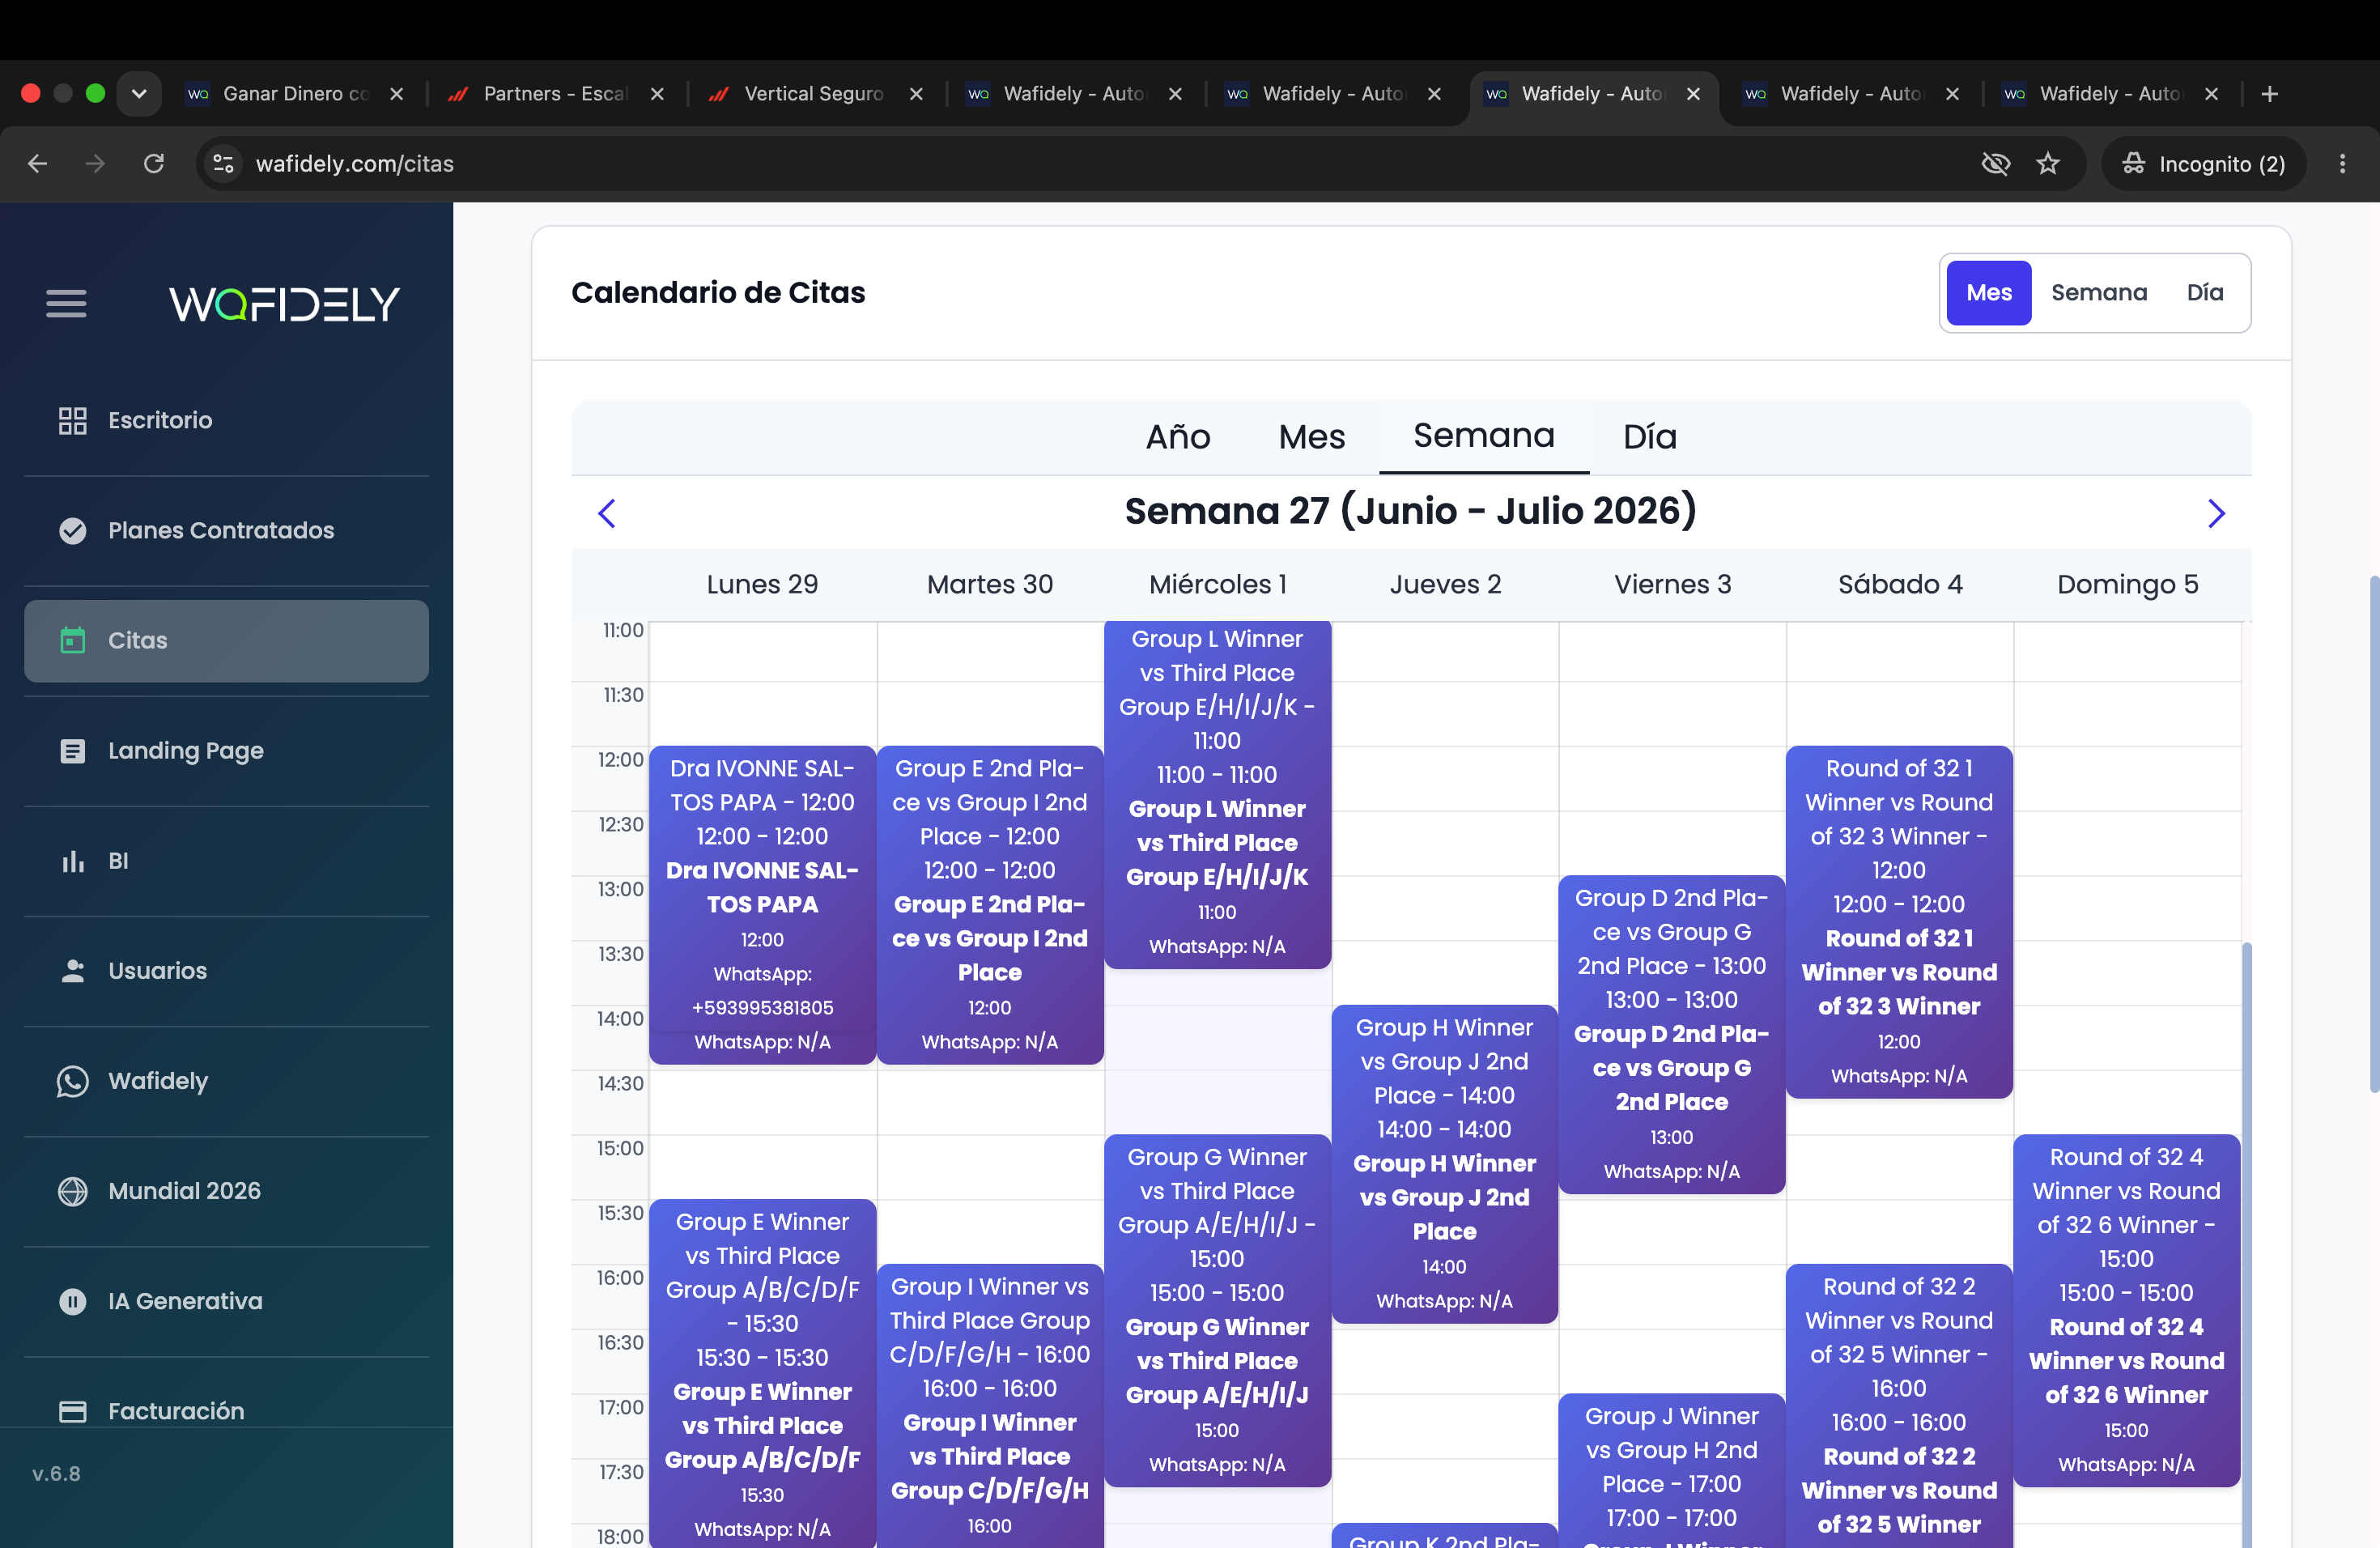2380x1548 pixels.
Task: Click the Usuarios person icon
Action: [x=72, y=970]
